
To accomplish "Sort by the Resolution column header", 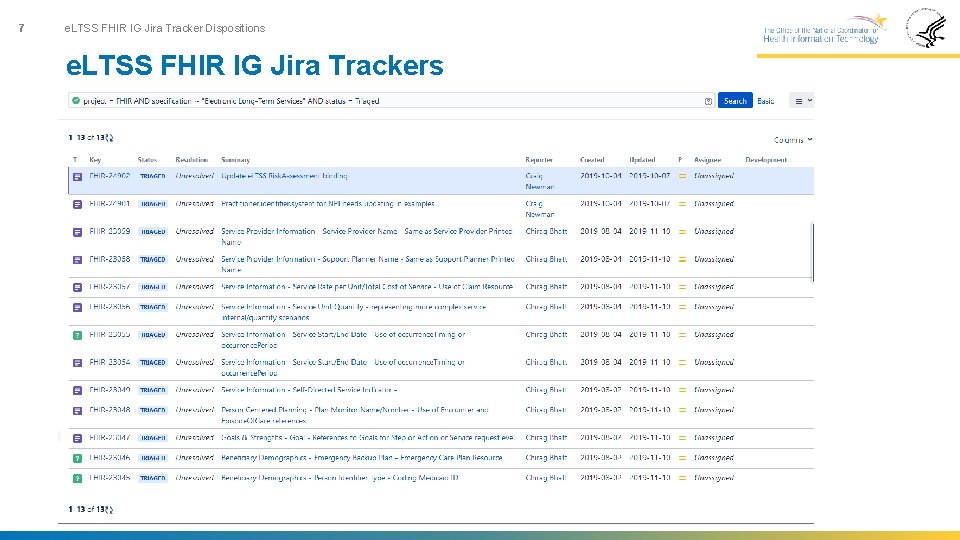I will click(x=192, y=160).
